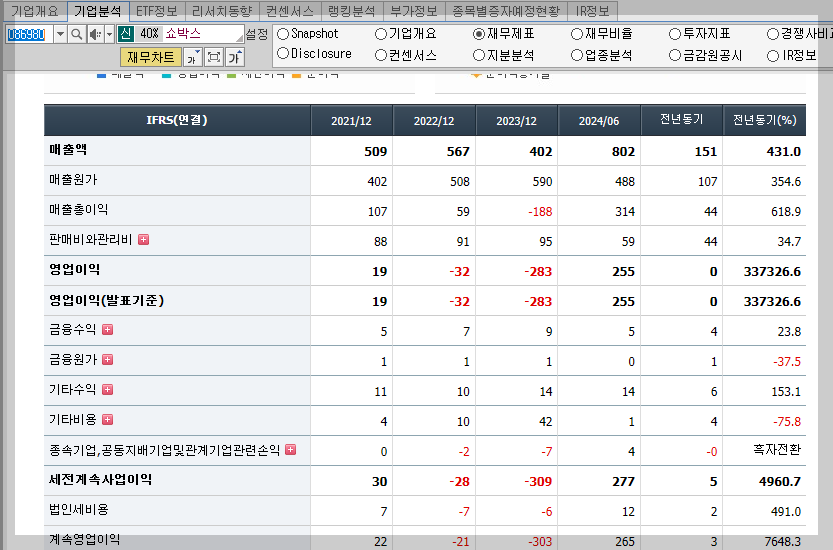Decrease font size with small 가 button

coord(193,57)
